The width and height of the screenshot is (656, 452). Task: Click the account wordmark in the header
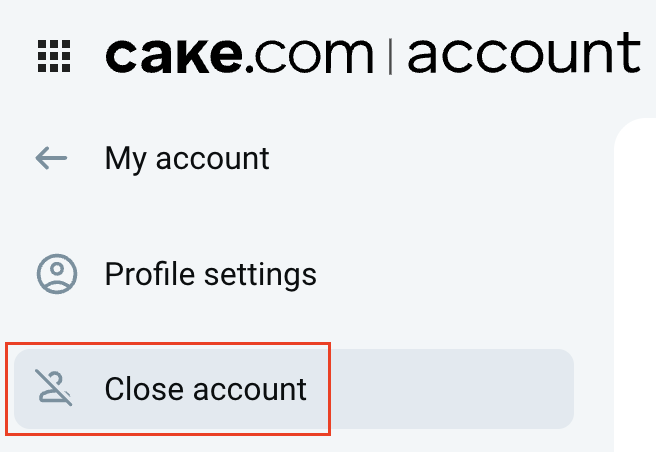click(523, 56)
